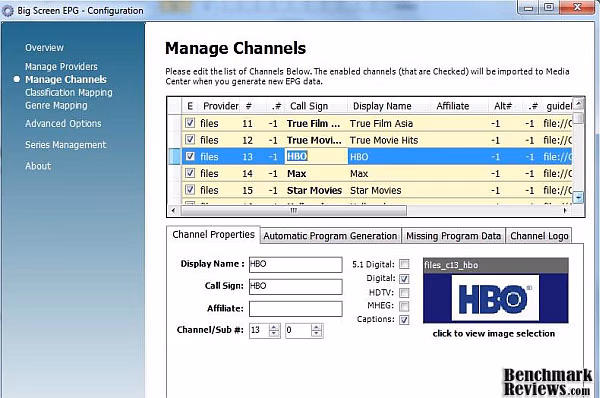Open the Channel Logo tab

tap(539, 236)
